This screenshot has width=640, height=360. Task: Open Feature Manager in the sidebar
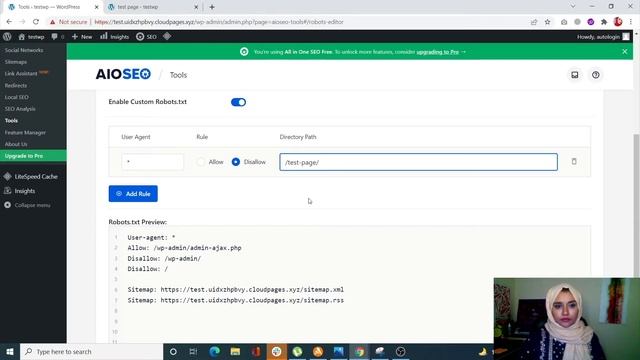point(25,133)
